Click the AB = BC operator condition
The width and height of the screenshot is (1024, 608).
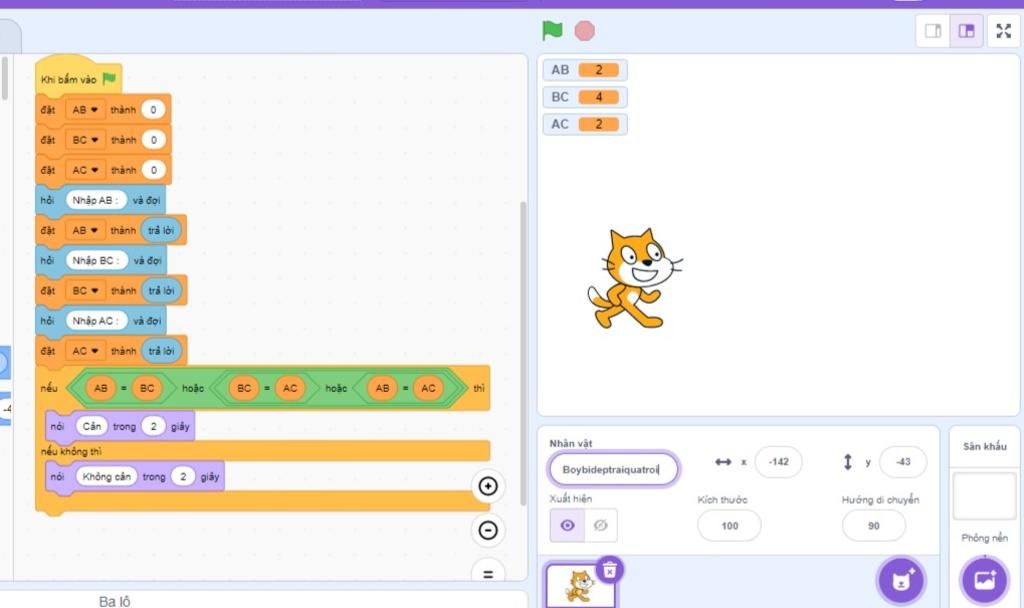[123, 388]
